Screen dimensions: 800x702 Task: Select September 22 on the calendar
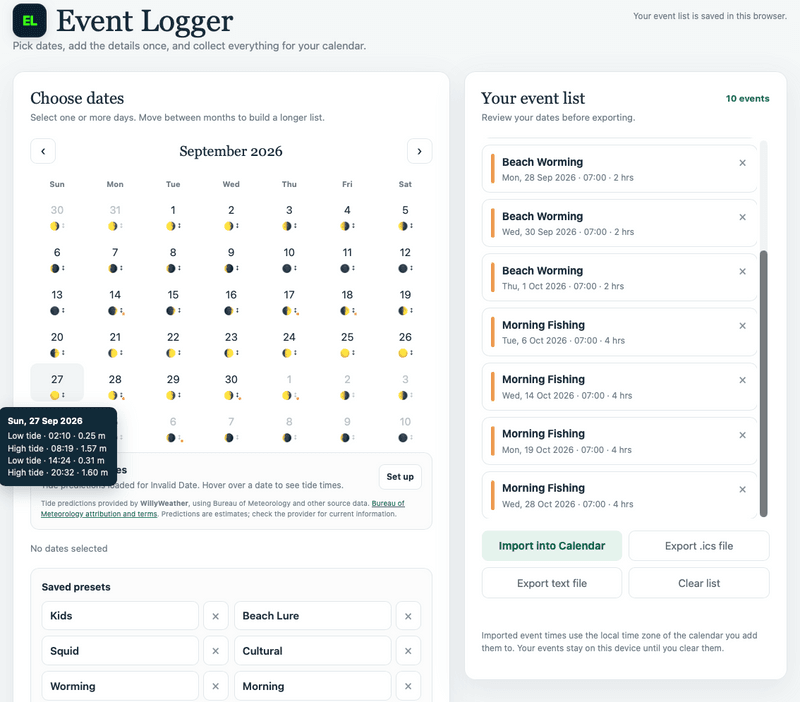coord(173,344)
